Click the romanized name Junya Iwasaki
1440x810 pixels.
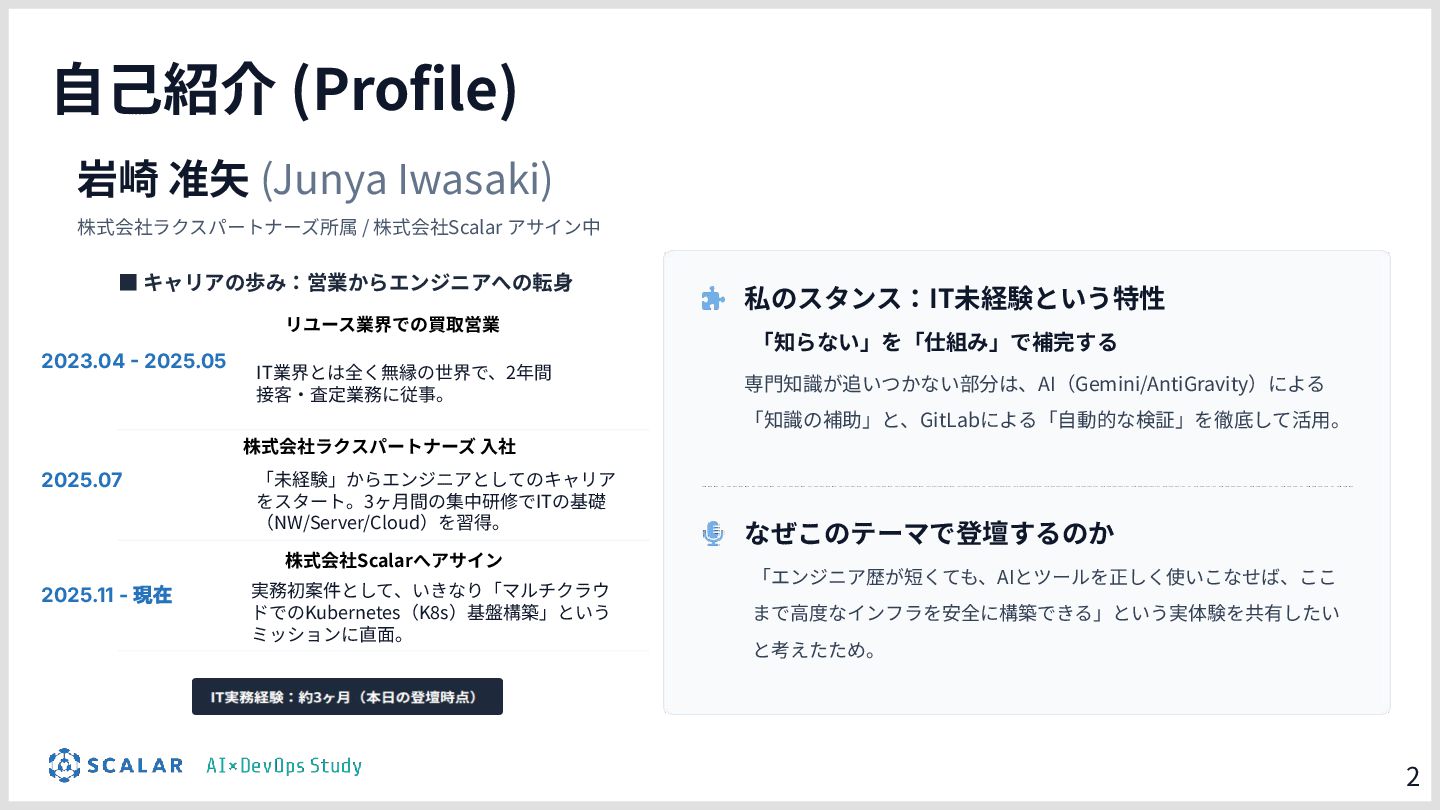click(x=406, y=180)
